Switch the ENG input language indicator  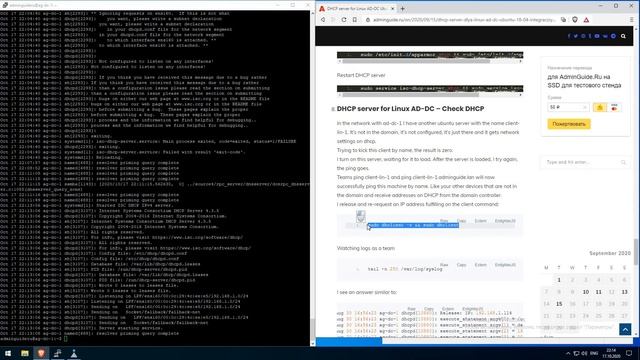point(594,353)
